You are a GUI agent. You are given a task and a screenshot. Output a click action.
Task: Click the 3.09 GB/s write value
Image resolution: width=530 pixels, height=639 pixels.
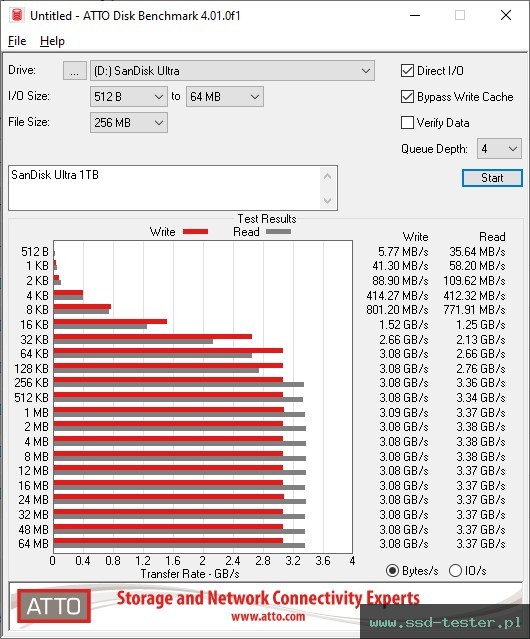point(404,412)
